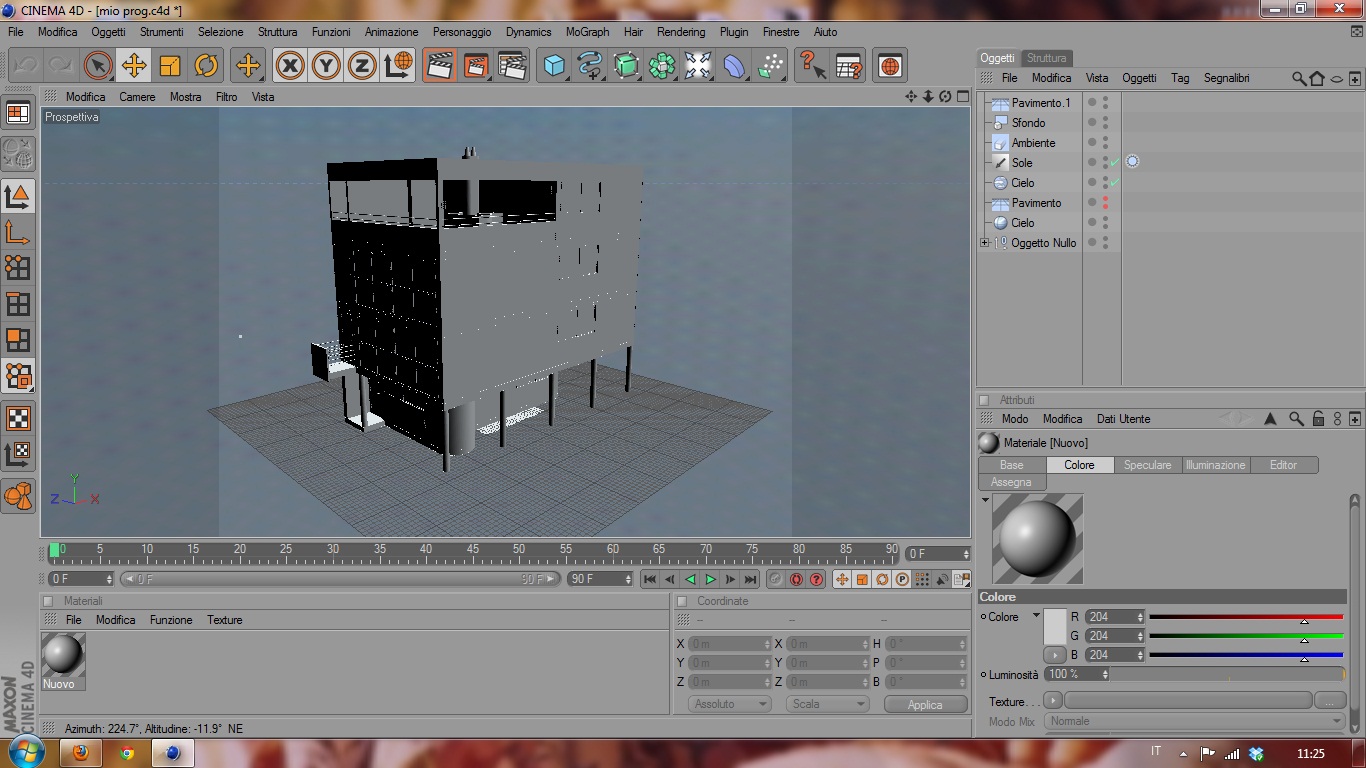Toggle Z axis lock
The image size is (1366, 768).
[x=361, y=66]
